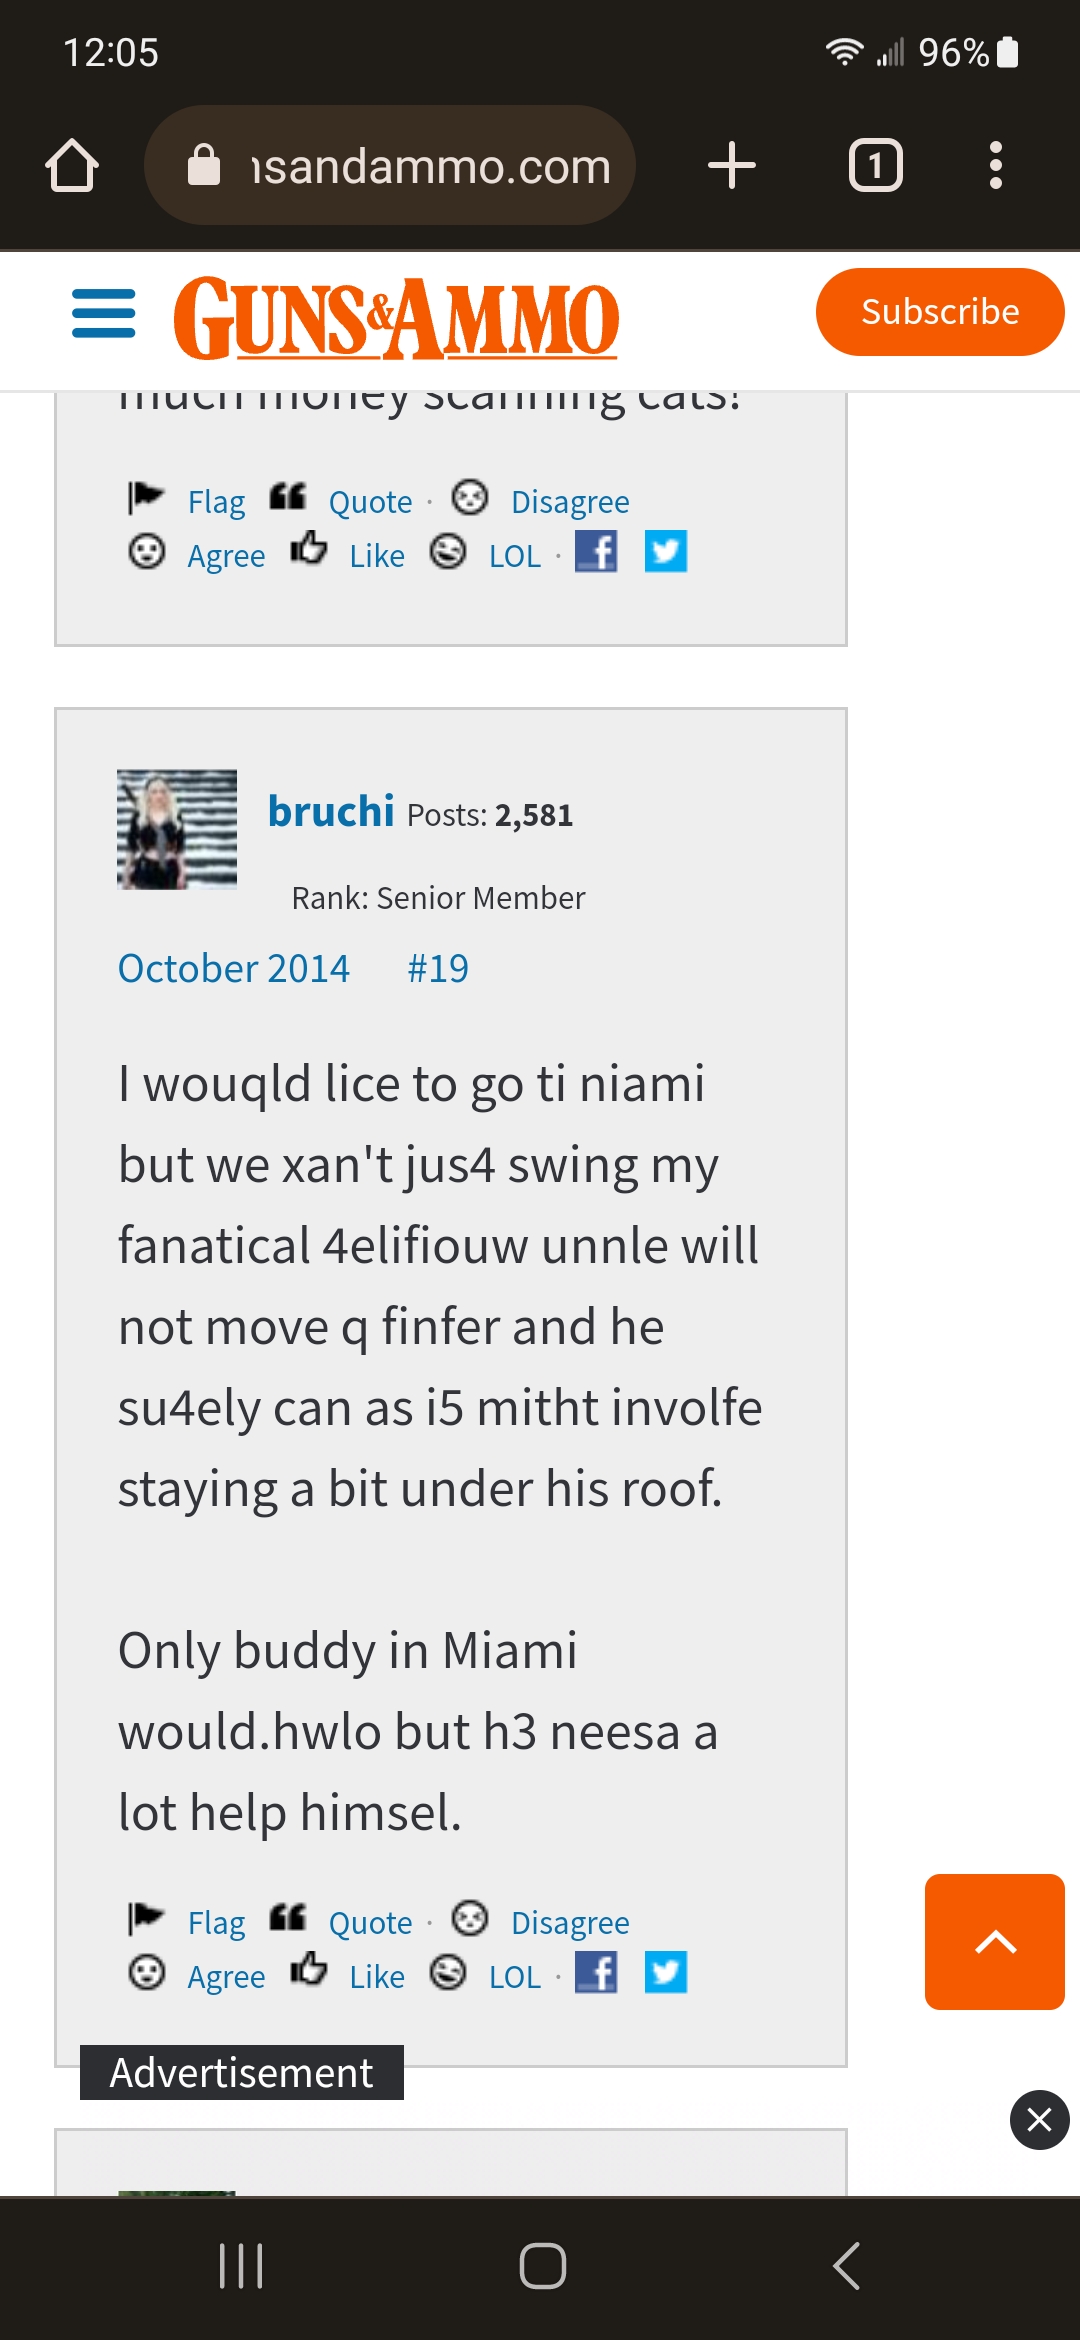Tap the Guns & Ammo logo
The height and width of the screenshot is (2340, 1080).
[396, 318]
